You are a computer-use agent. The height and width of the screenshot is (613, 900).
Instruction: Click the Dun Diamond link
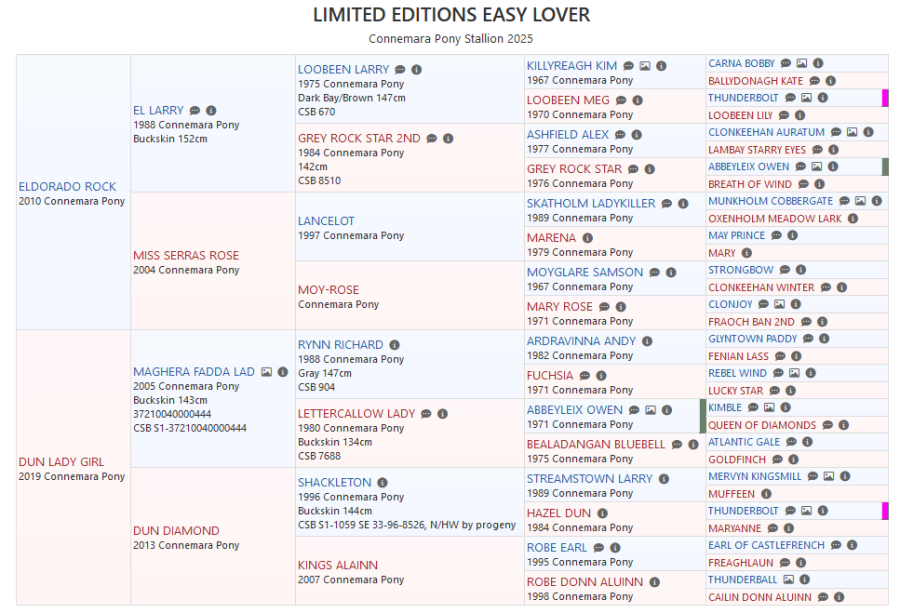tap(176, 531)
